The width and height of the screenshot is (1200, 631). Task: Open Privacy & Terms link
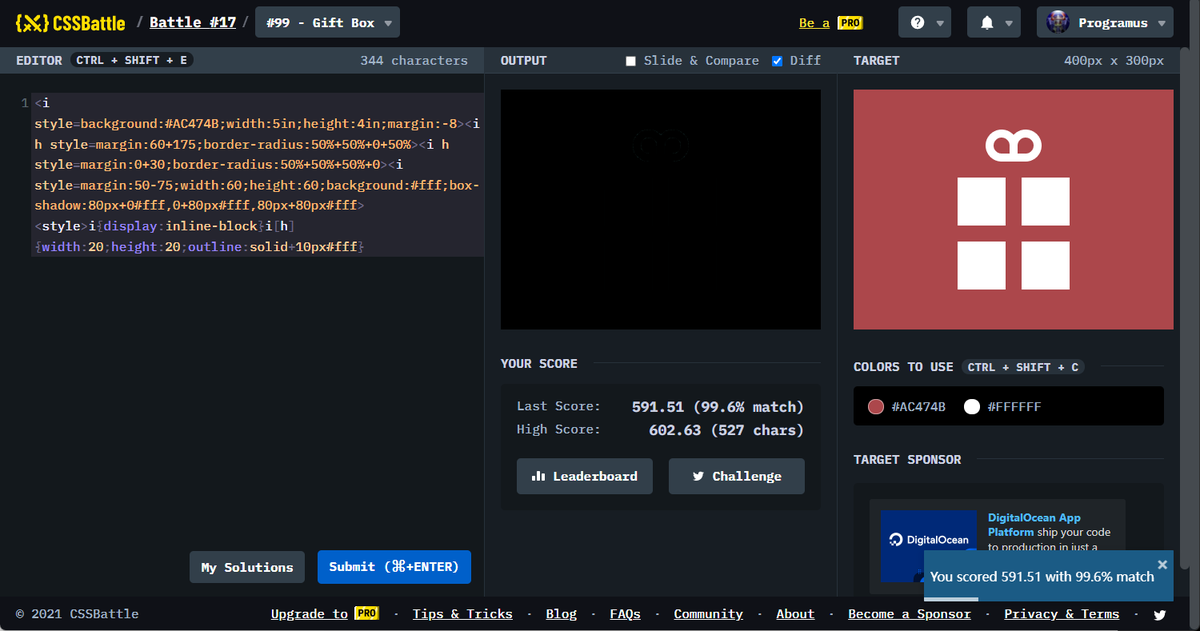click(1061, 614)
